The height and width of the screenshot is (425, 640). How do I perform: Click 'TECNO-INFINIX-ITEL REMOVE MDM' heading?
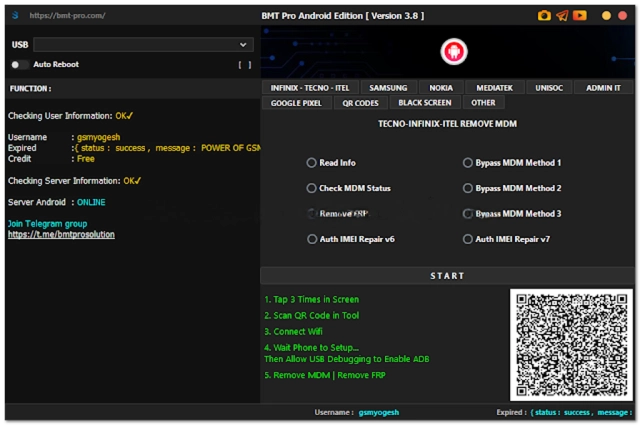point(447,124)
